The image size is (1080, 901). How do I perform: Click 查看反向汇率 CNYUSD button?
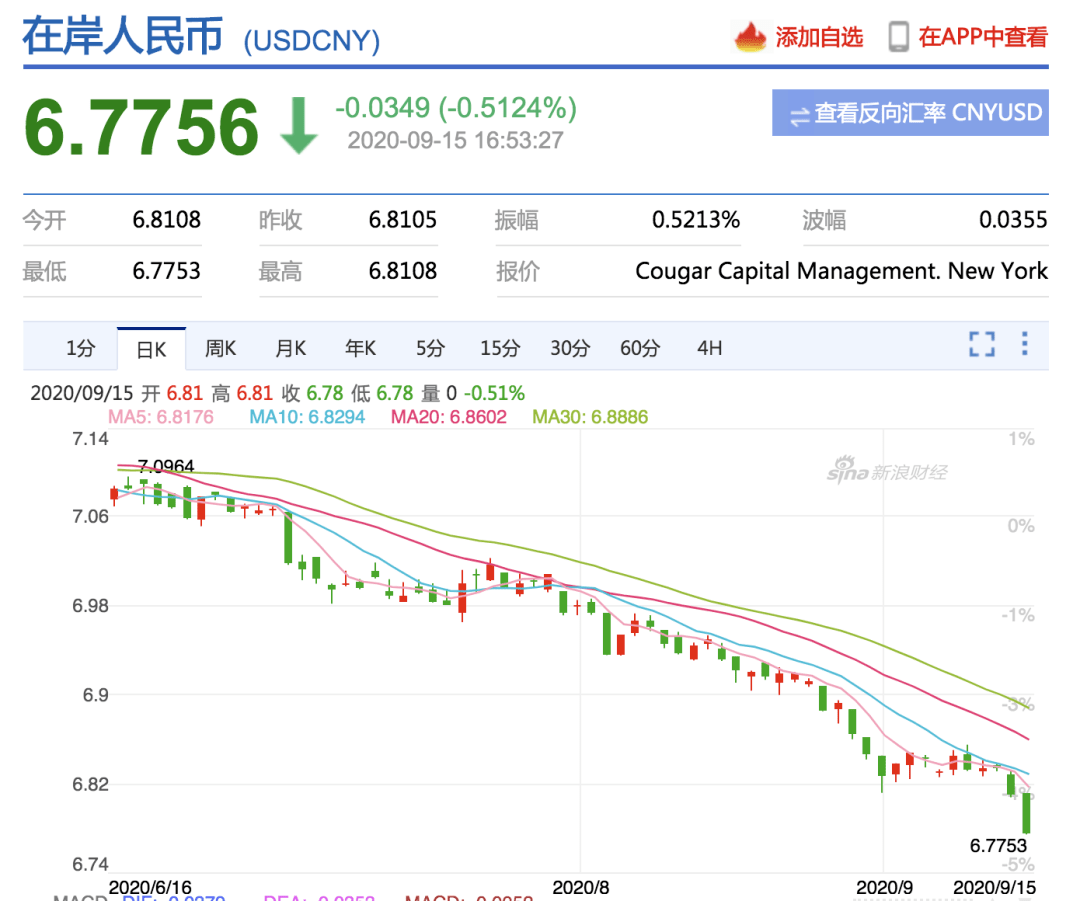(910, 113)
